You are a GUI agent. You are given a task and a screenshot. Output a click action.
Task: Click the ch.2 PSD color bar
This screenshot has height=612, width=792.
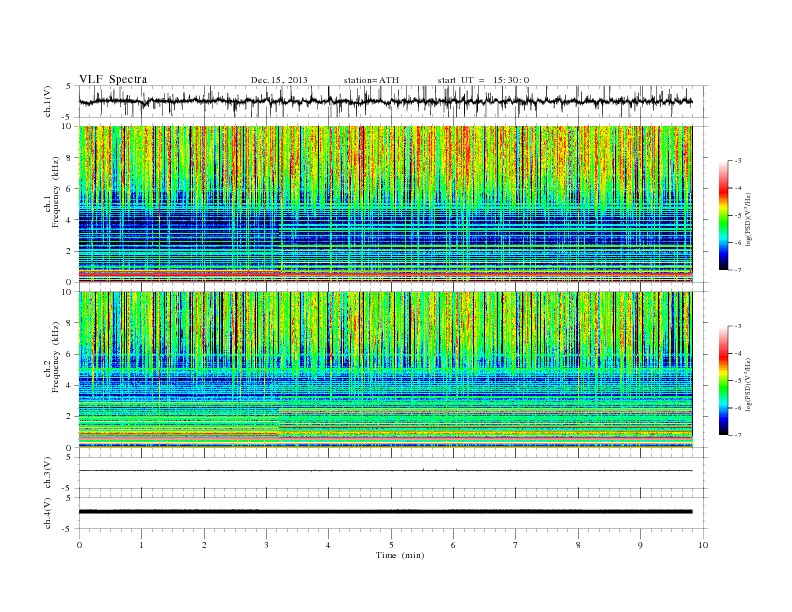click(x=723, y=381)
